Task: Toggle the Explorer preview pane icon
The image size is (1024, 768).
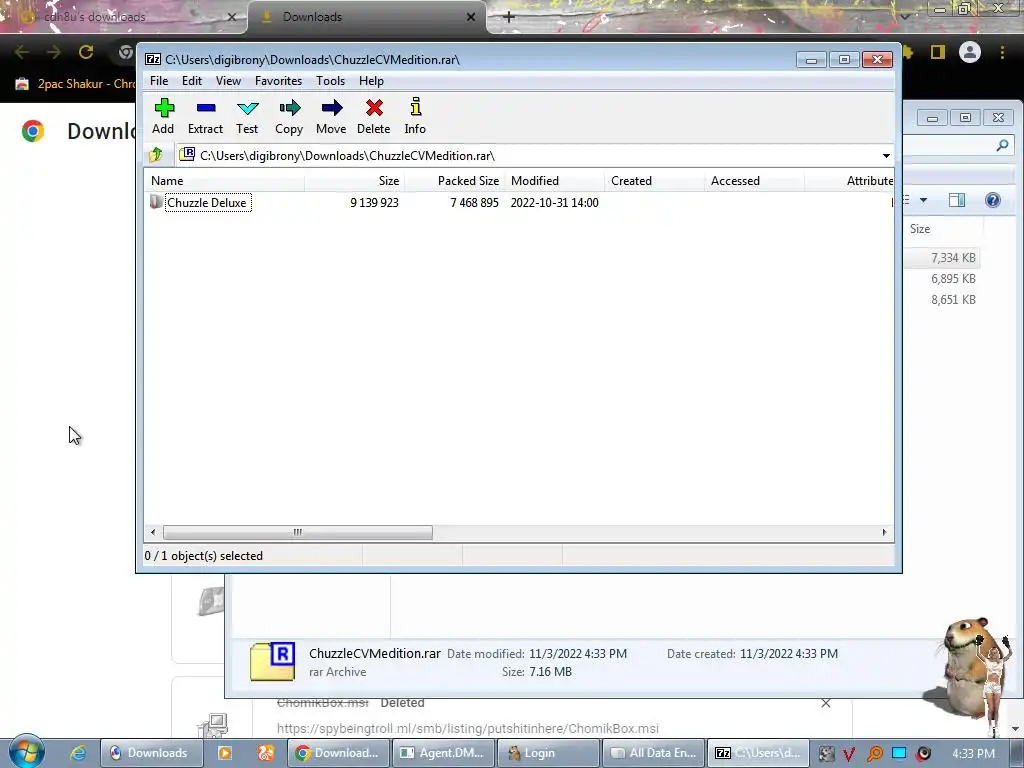Action: click(957, 200)
